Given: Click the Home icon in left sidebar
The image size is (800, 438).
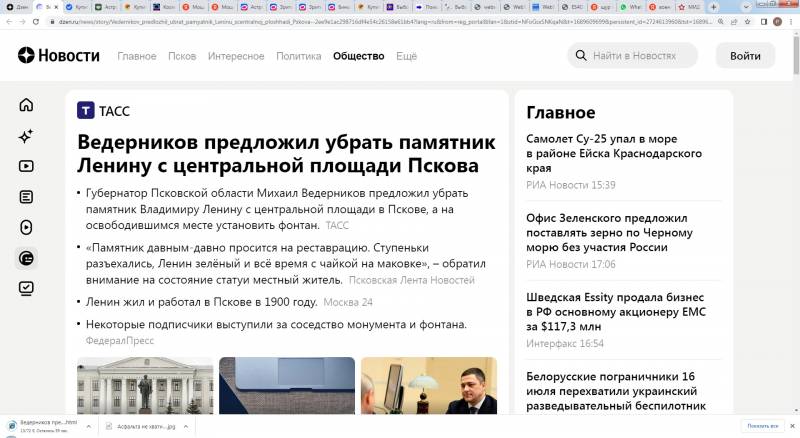Looking at the screenshot, I should [26, 105].
